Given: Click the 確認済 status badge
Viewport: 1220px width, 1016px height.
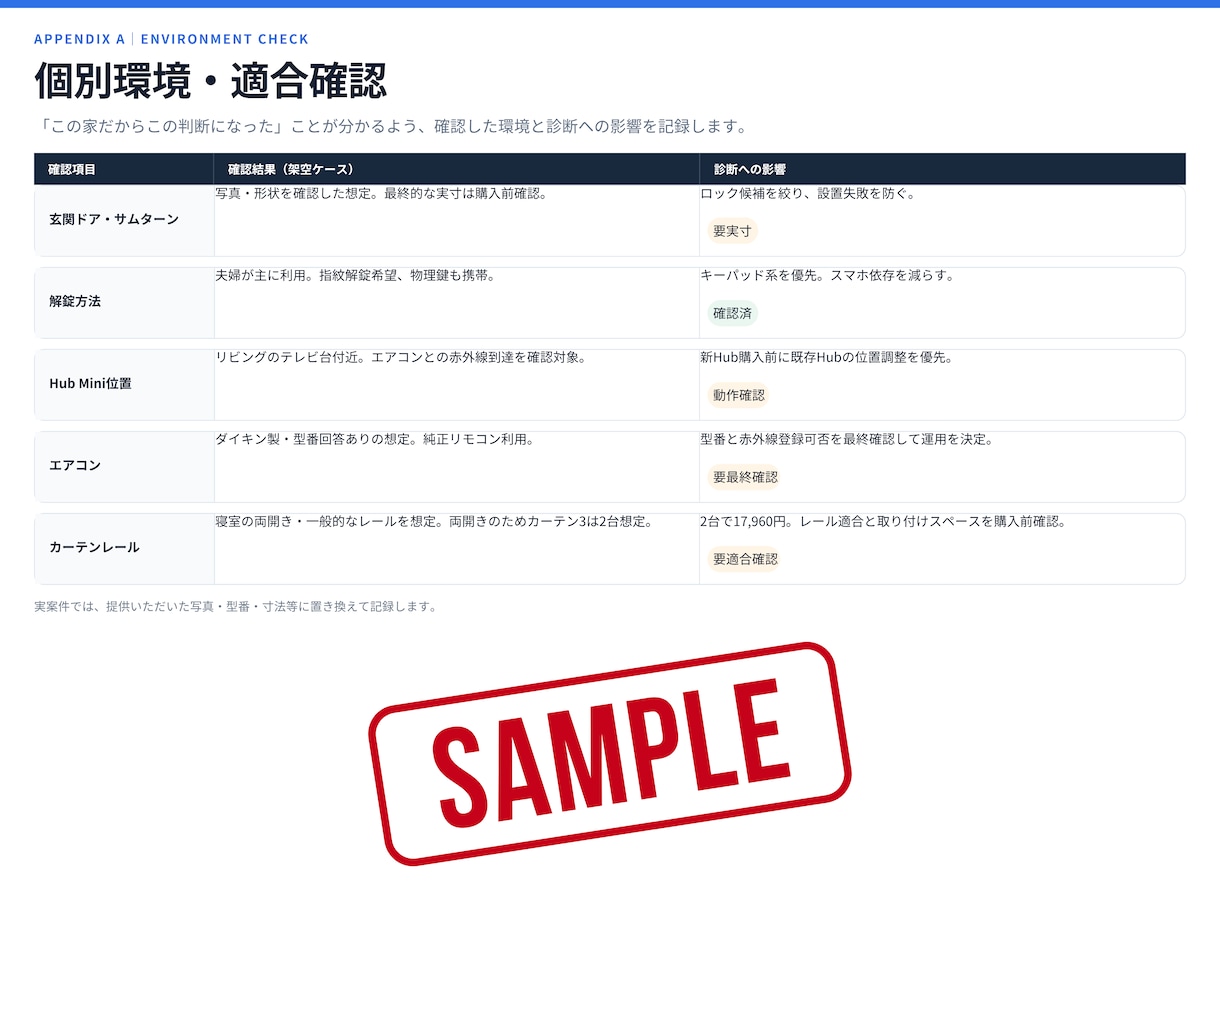Looking at the screenshot, I should (732, 313).
